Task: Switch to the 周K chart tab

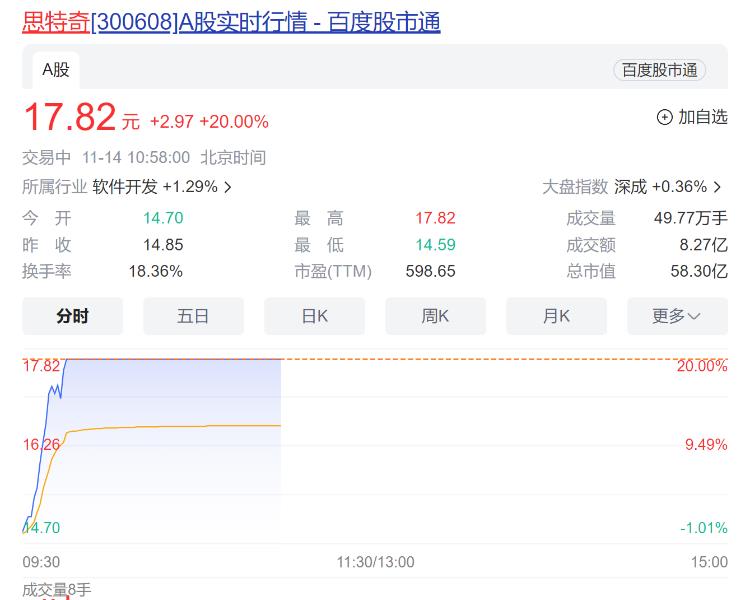Action: pyautogui.click(x=435, y=316)
